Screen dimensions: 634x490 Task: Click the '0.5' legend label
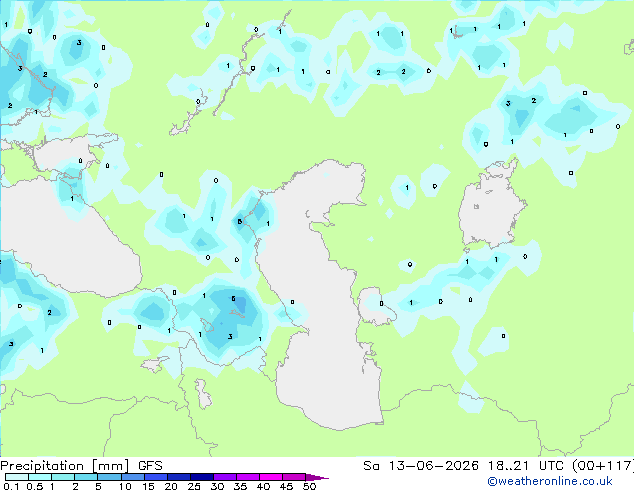coord(34,486)
